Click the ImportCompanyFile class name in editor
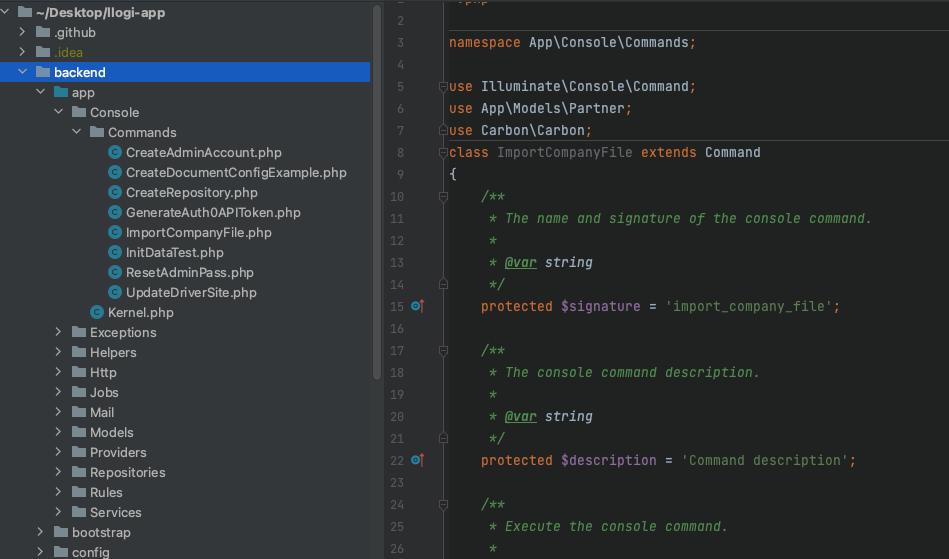 (565, 152)
